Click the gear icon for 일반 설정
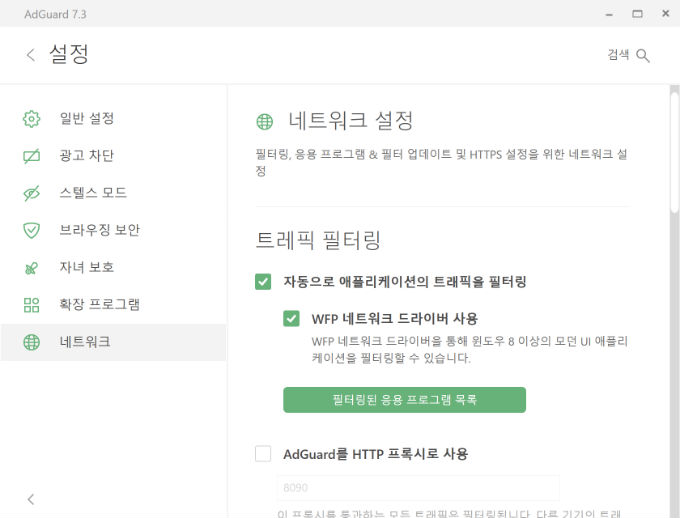Screen dimensions: 680x518 pos(31,118)
